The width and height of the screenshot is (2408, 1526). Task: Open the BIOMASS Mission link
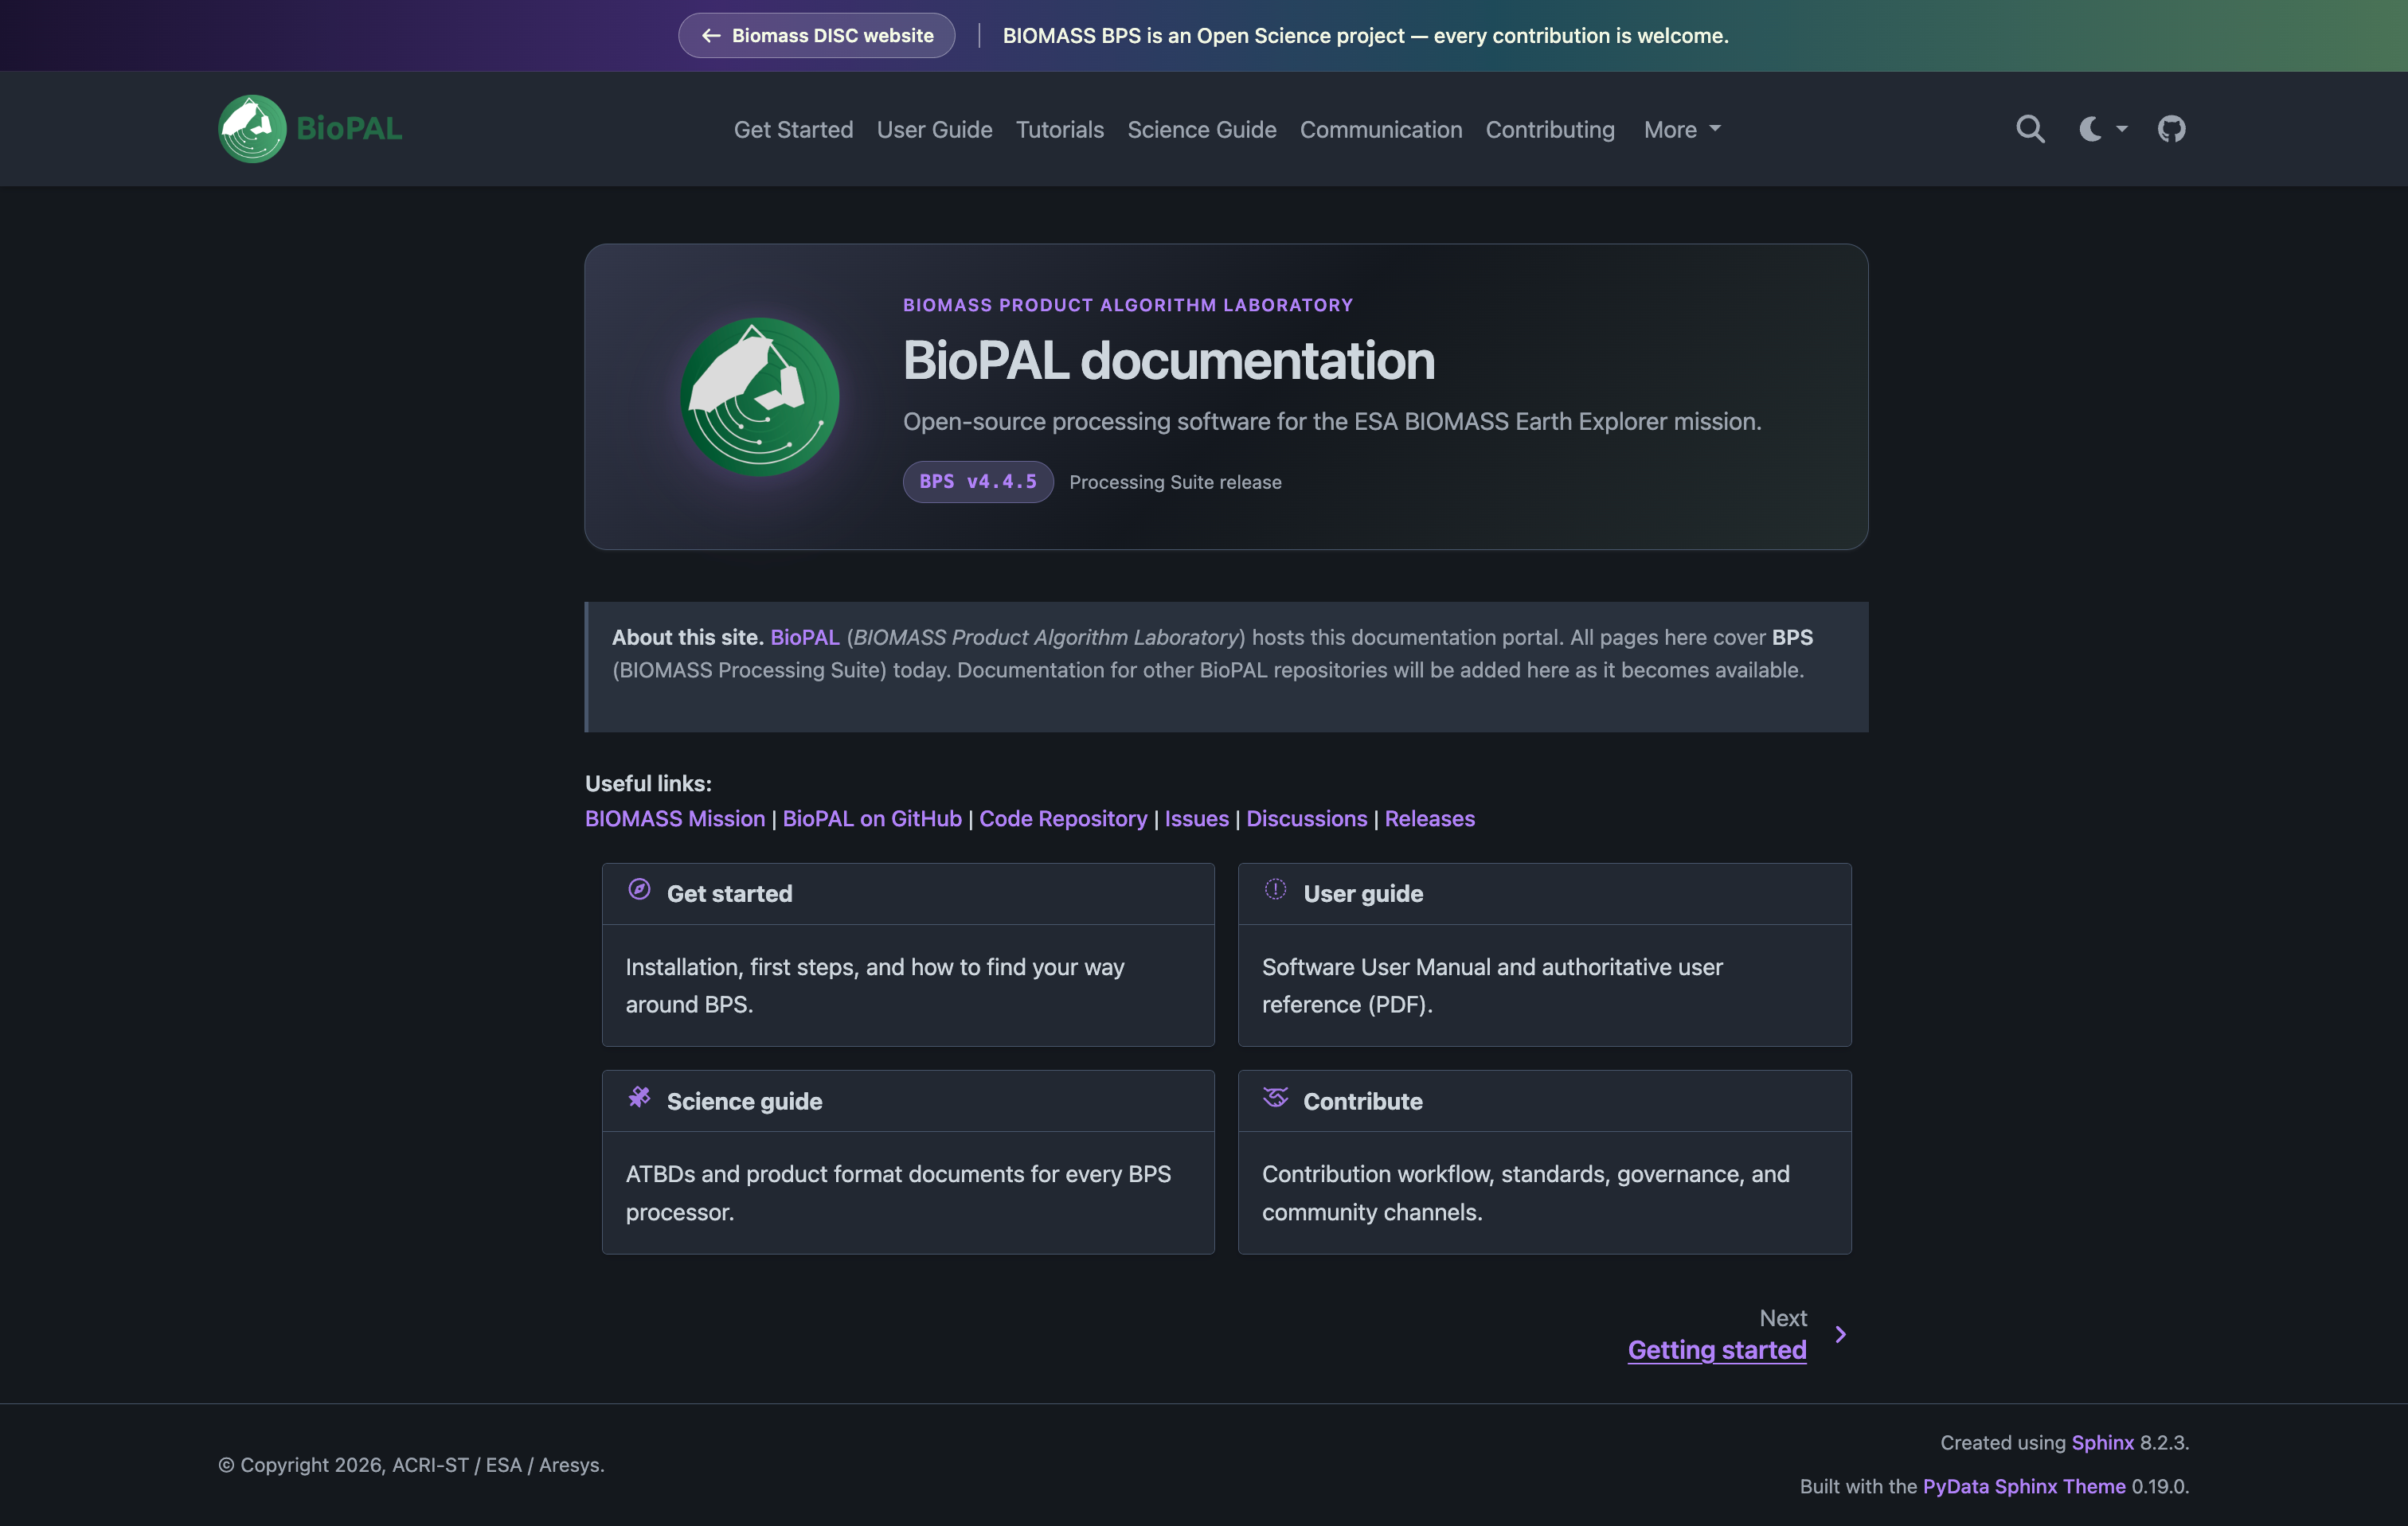coord(674,819)
